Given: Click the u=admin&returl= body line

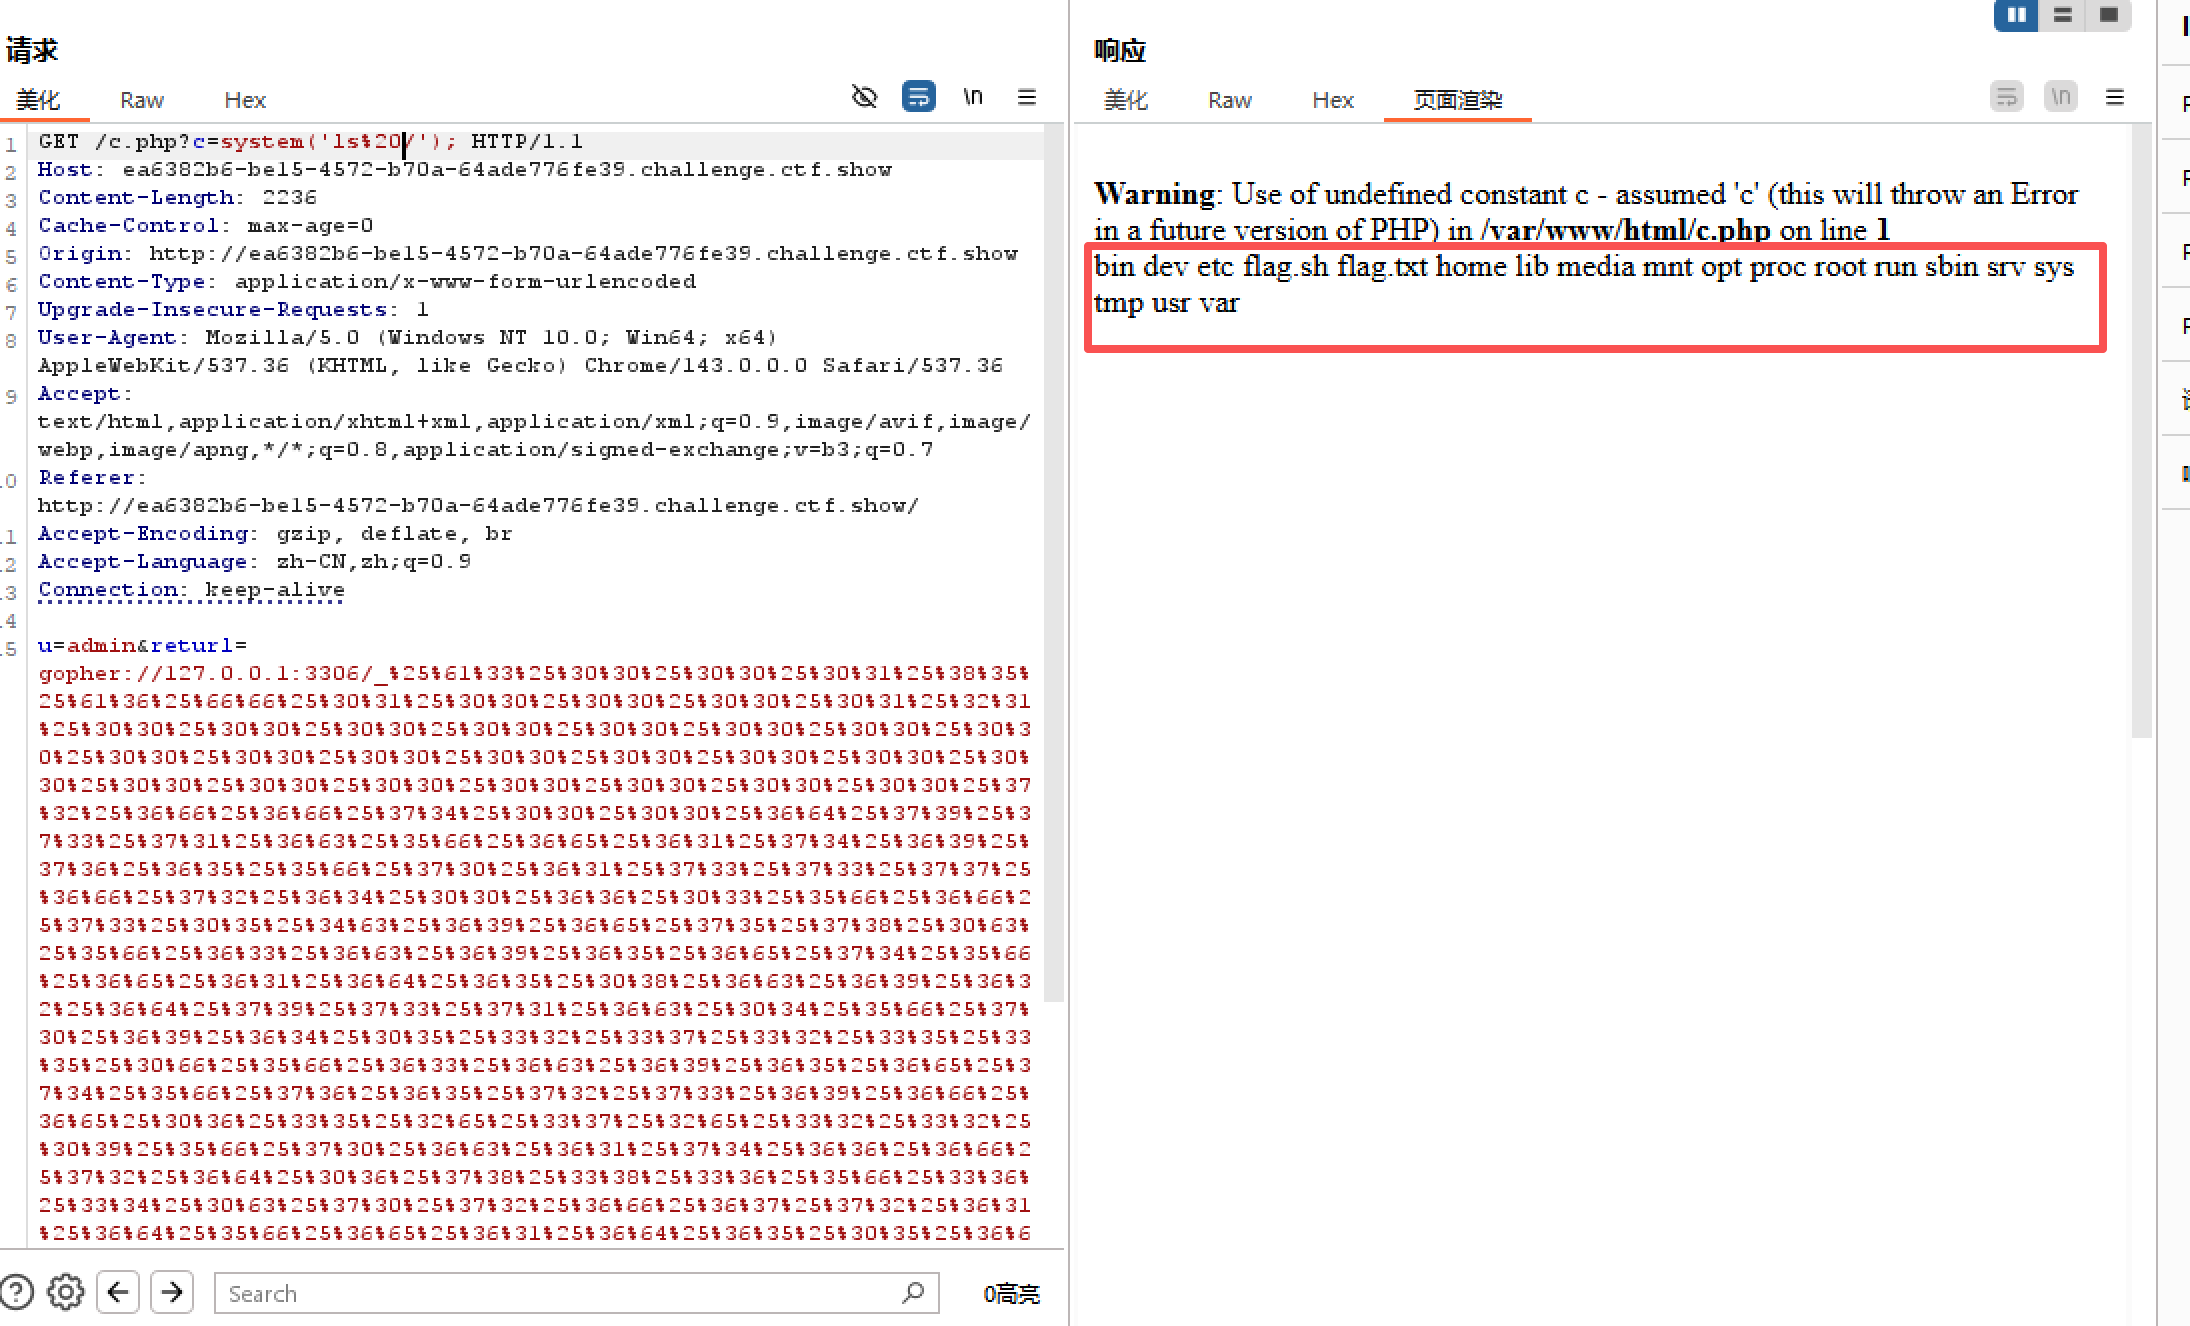Looking at the screenshot, I should (x=142, y=646).
